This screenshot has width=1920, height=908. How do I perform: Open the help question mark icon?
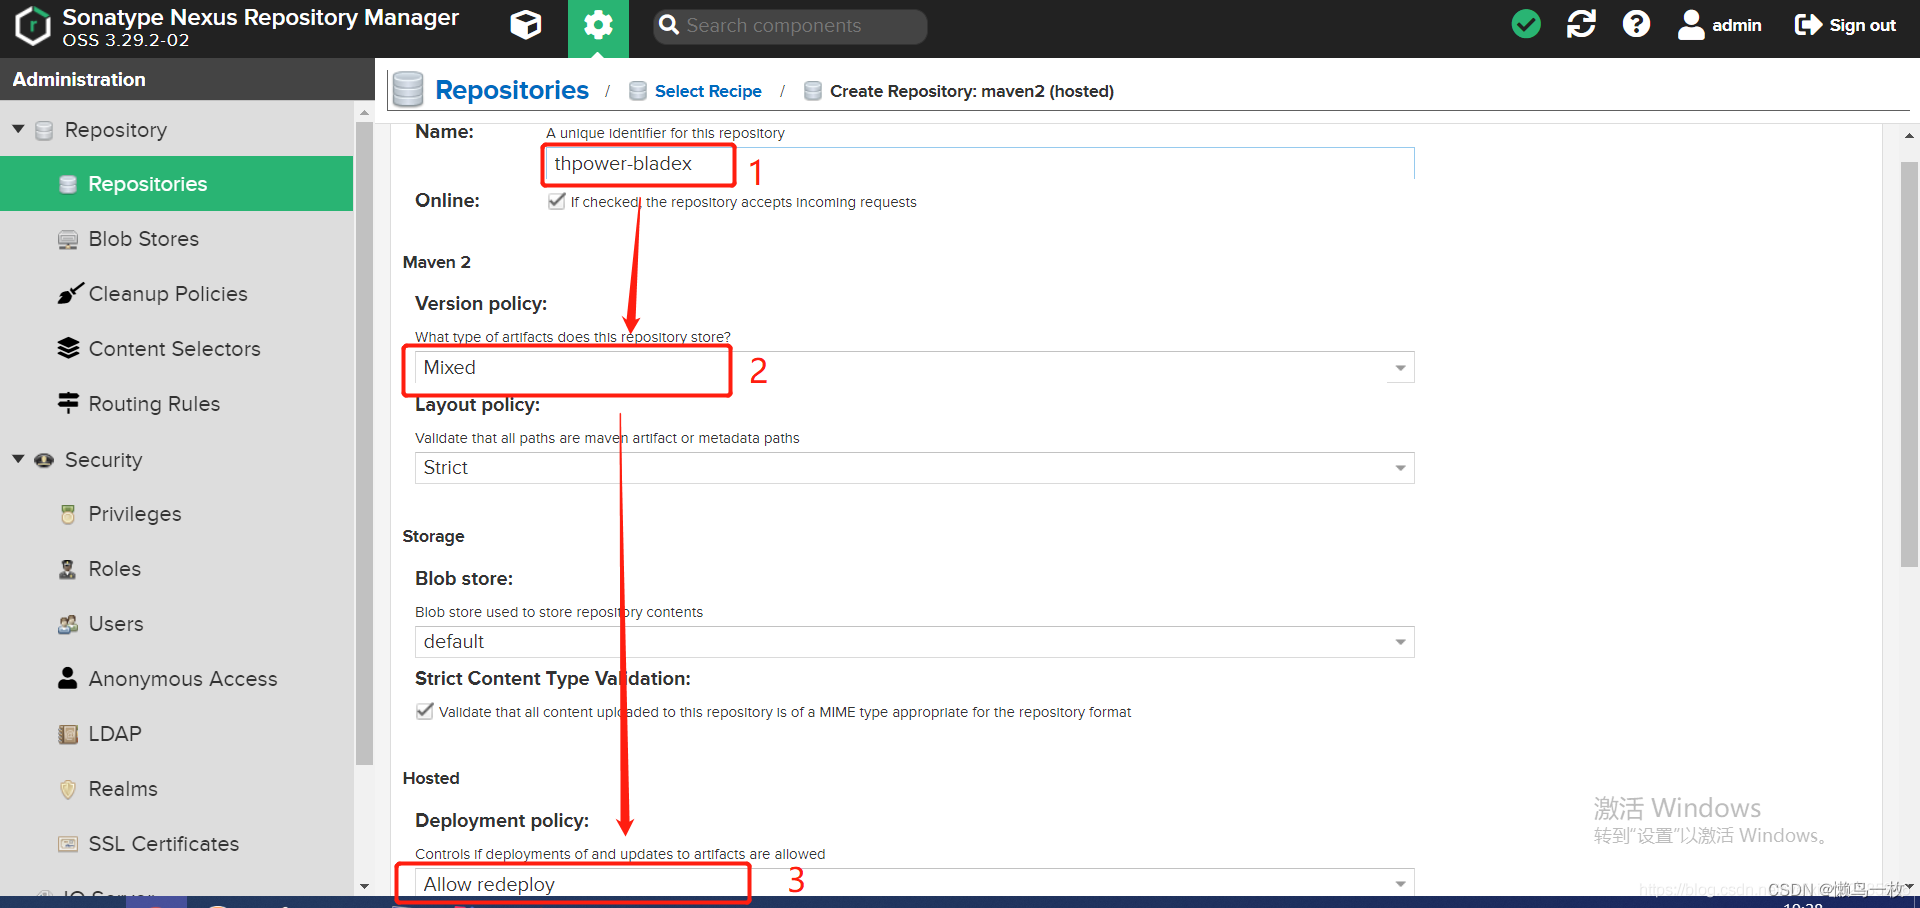click(x=1636, y=24)
